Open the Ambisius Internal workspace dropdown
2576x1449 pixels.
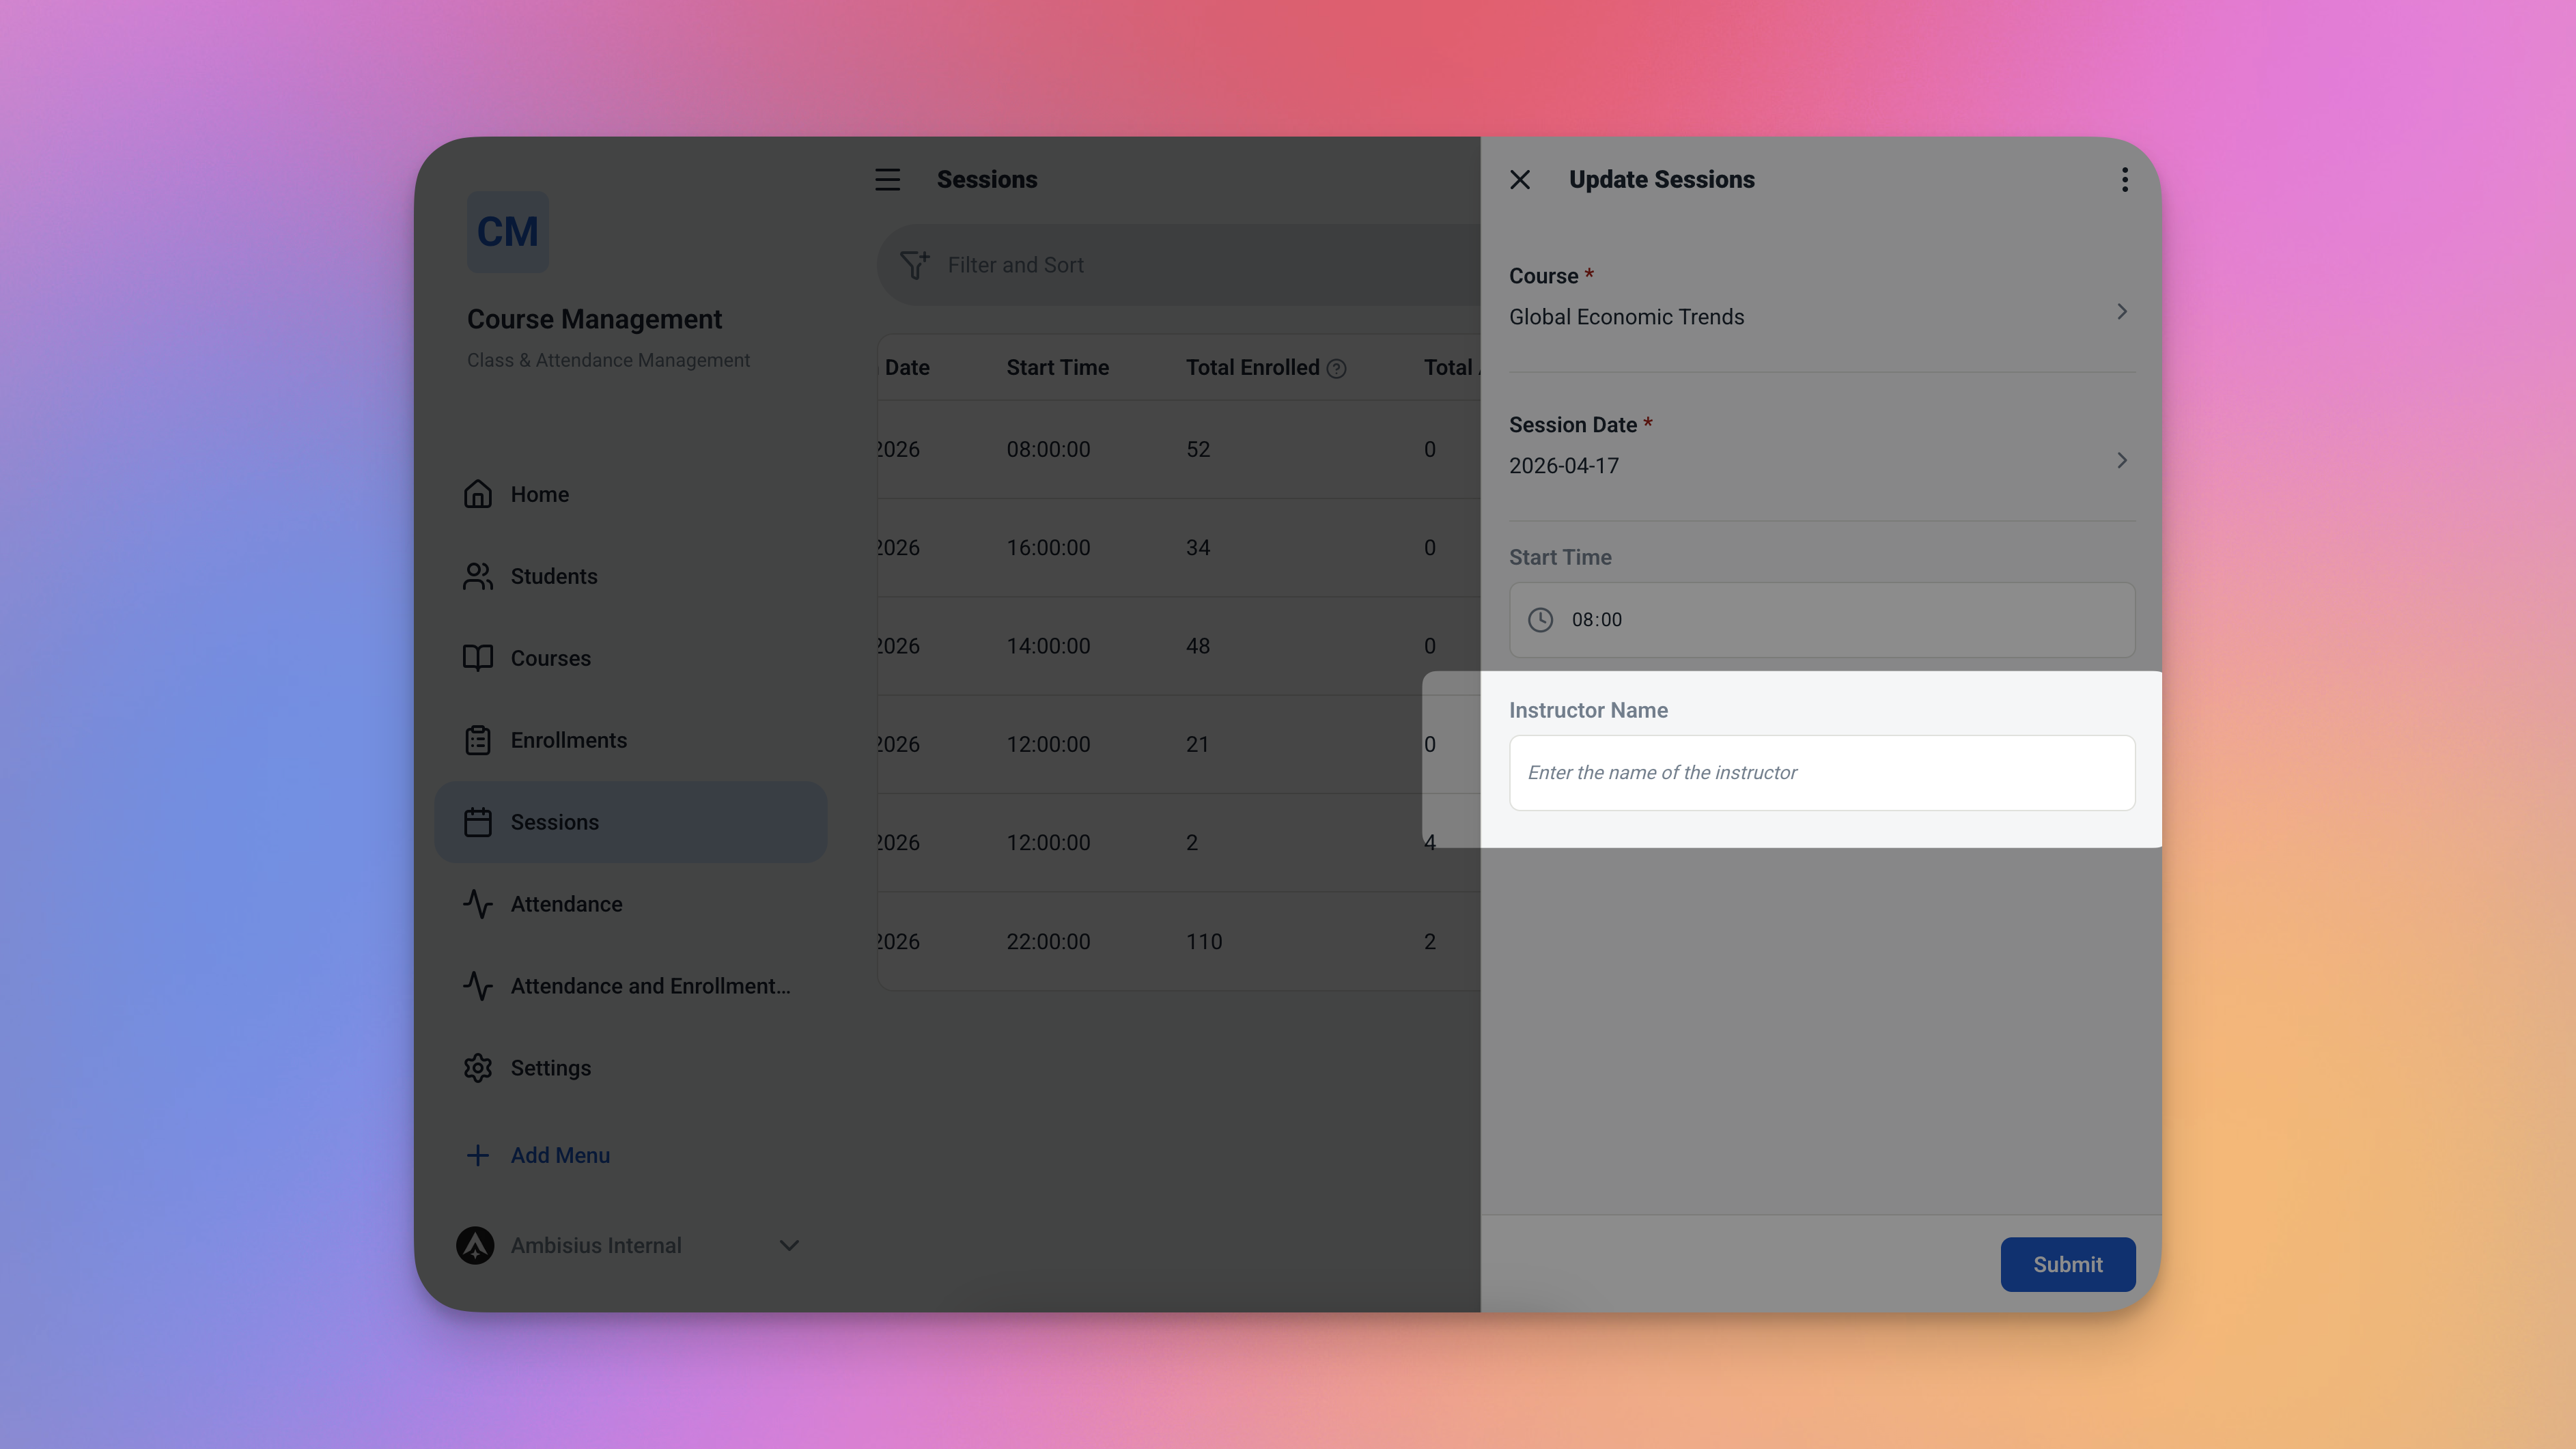tap(789, 1245)
